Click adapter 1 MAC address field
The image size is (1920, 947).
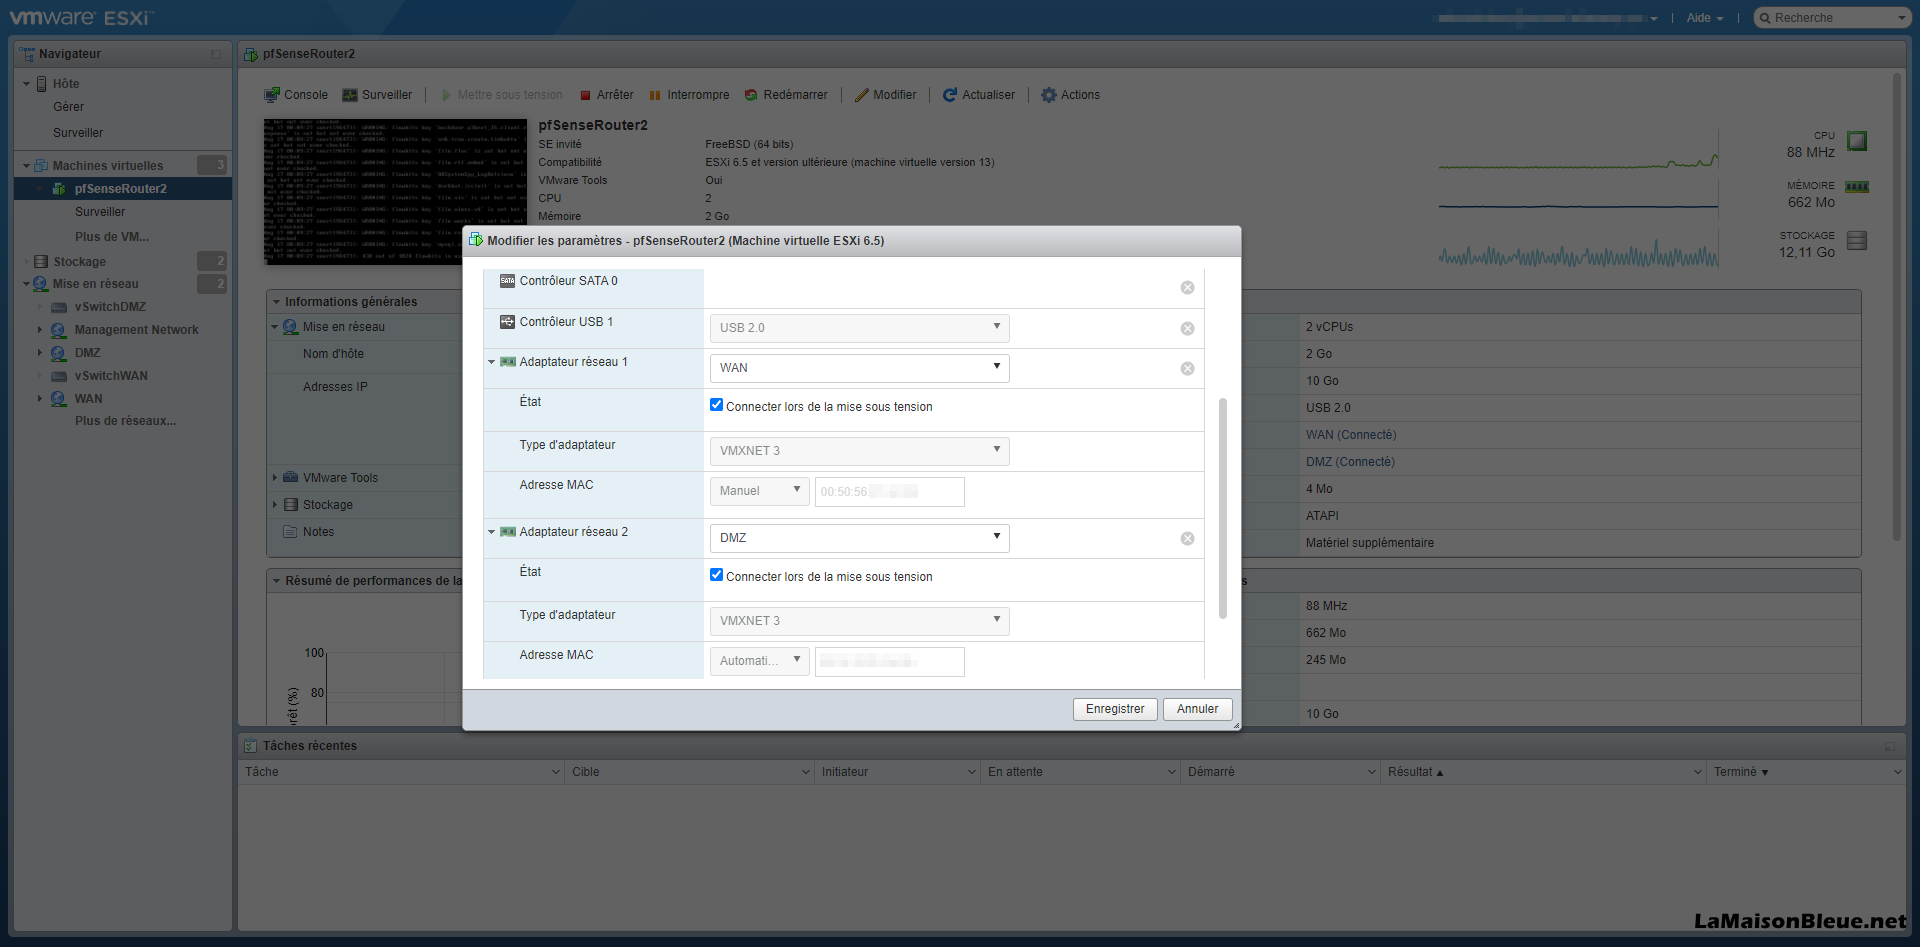(x=890, y=492)
